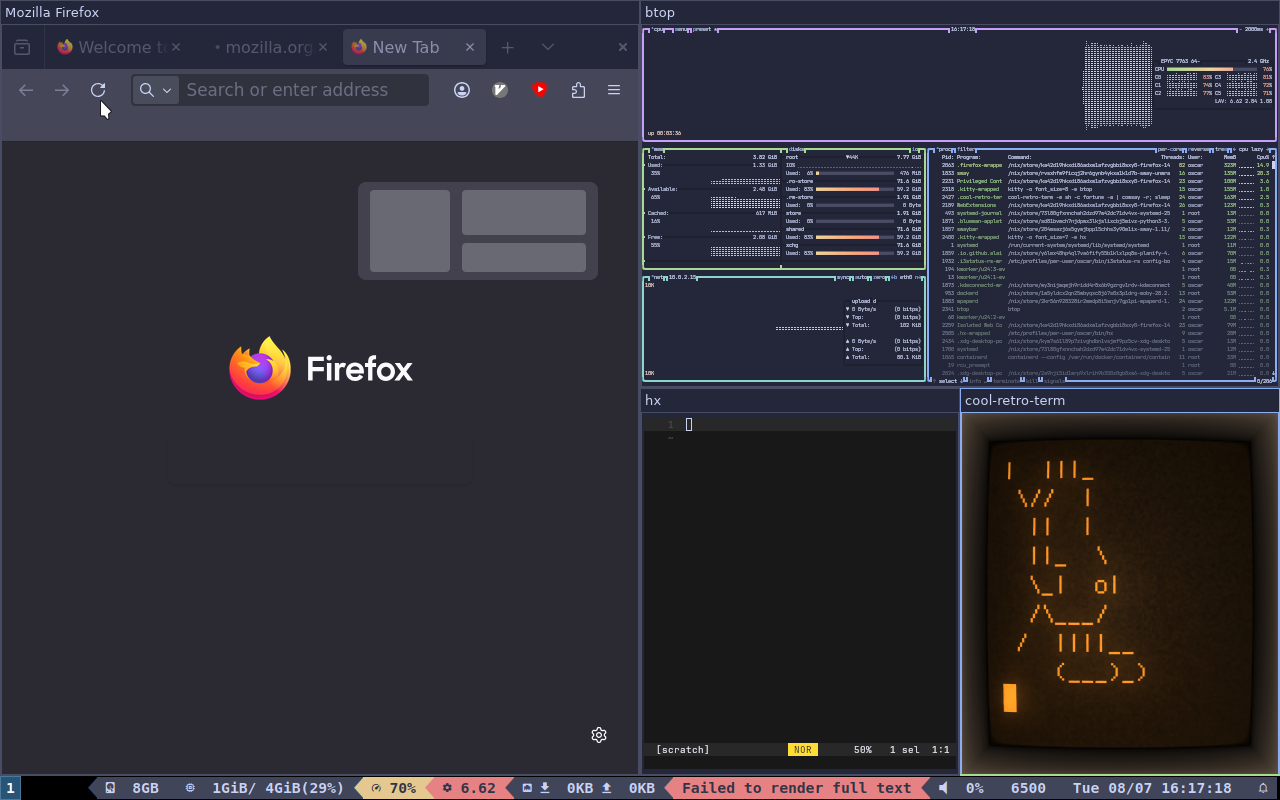Screen dimensions: 1280x800
Task: Click the CPU load 6.62 status block
Action: pyautogui.click(x=469, y=788)
